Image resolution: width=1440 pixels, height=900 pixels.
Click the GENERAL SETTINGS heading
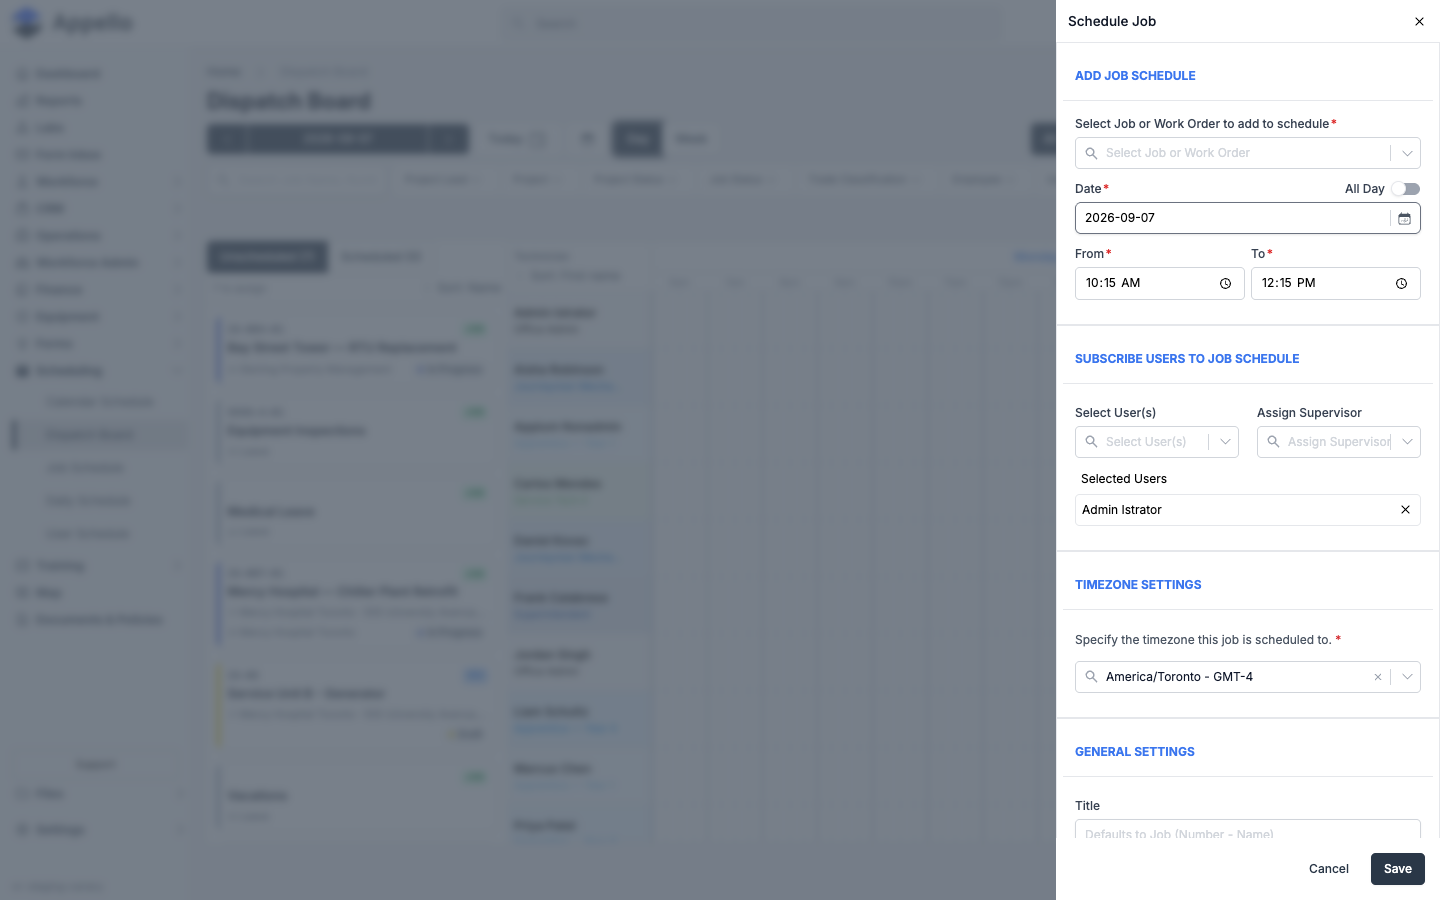click(1134, 752)
